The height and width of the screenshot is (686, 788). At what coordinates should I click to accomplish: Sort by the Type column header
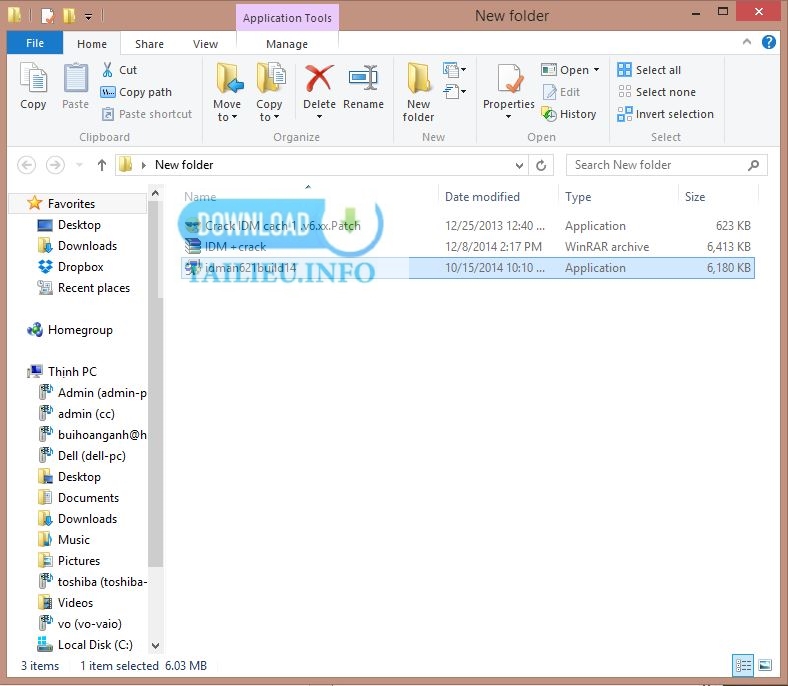(578, 197)
